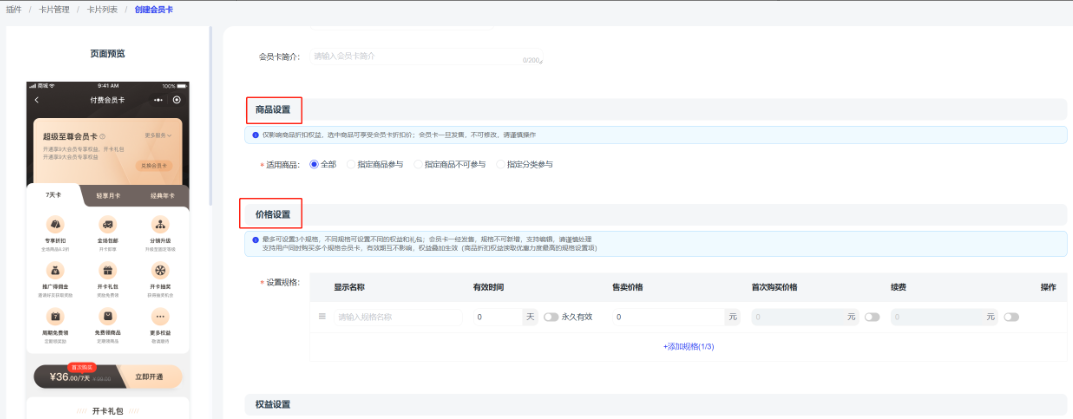
Task: Tap the back arrow in phone preview
Action: pyautogui.click(x=37, y=100)
